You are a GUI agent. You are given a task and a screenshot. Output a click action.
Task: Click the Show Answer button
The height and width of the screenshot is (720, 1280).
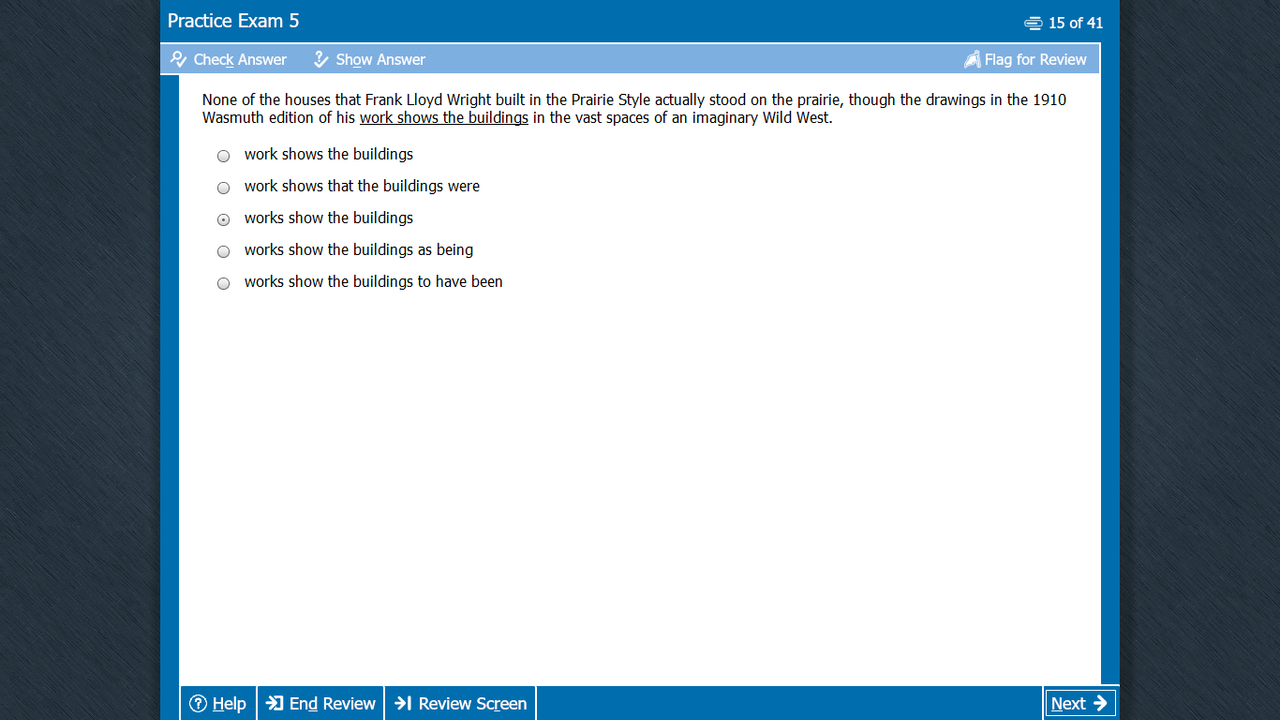[x=369, y=60]
